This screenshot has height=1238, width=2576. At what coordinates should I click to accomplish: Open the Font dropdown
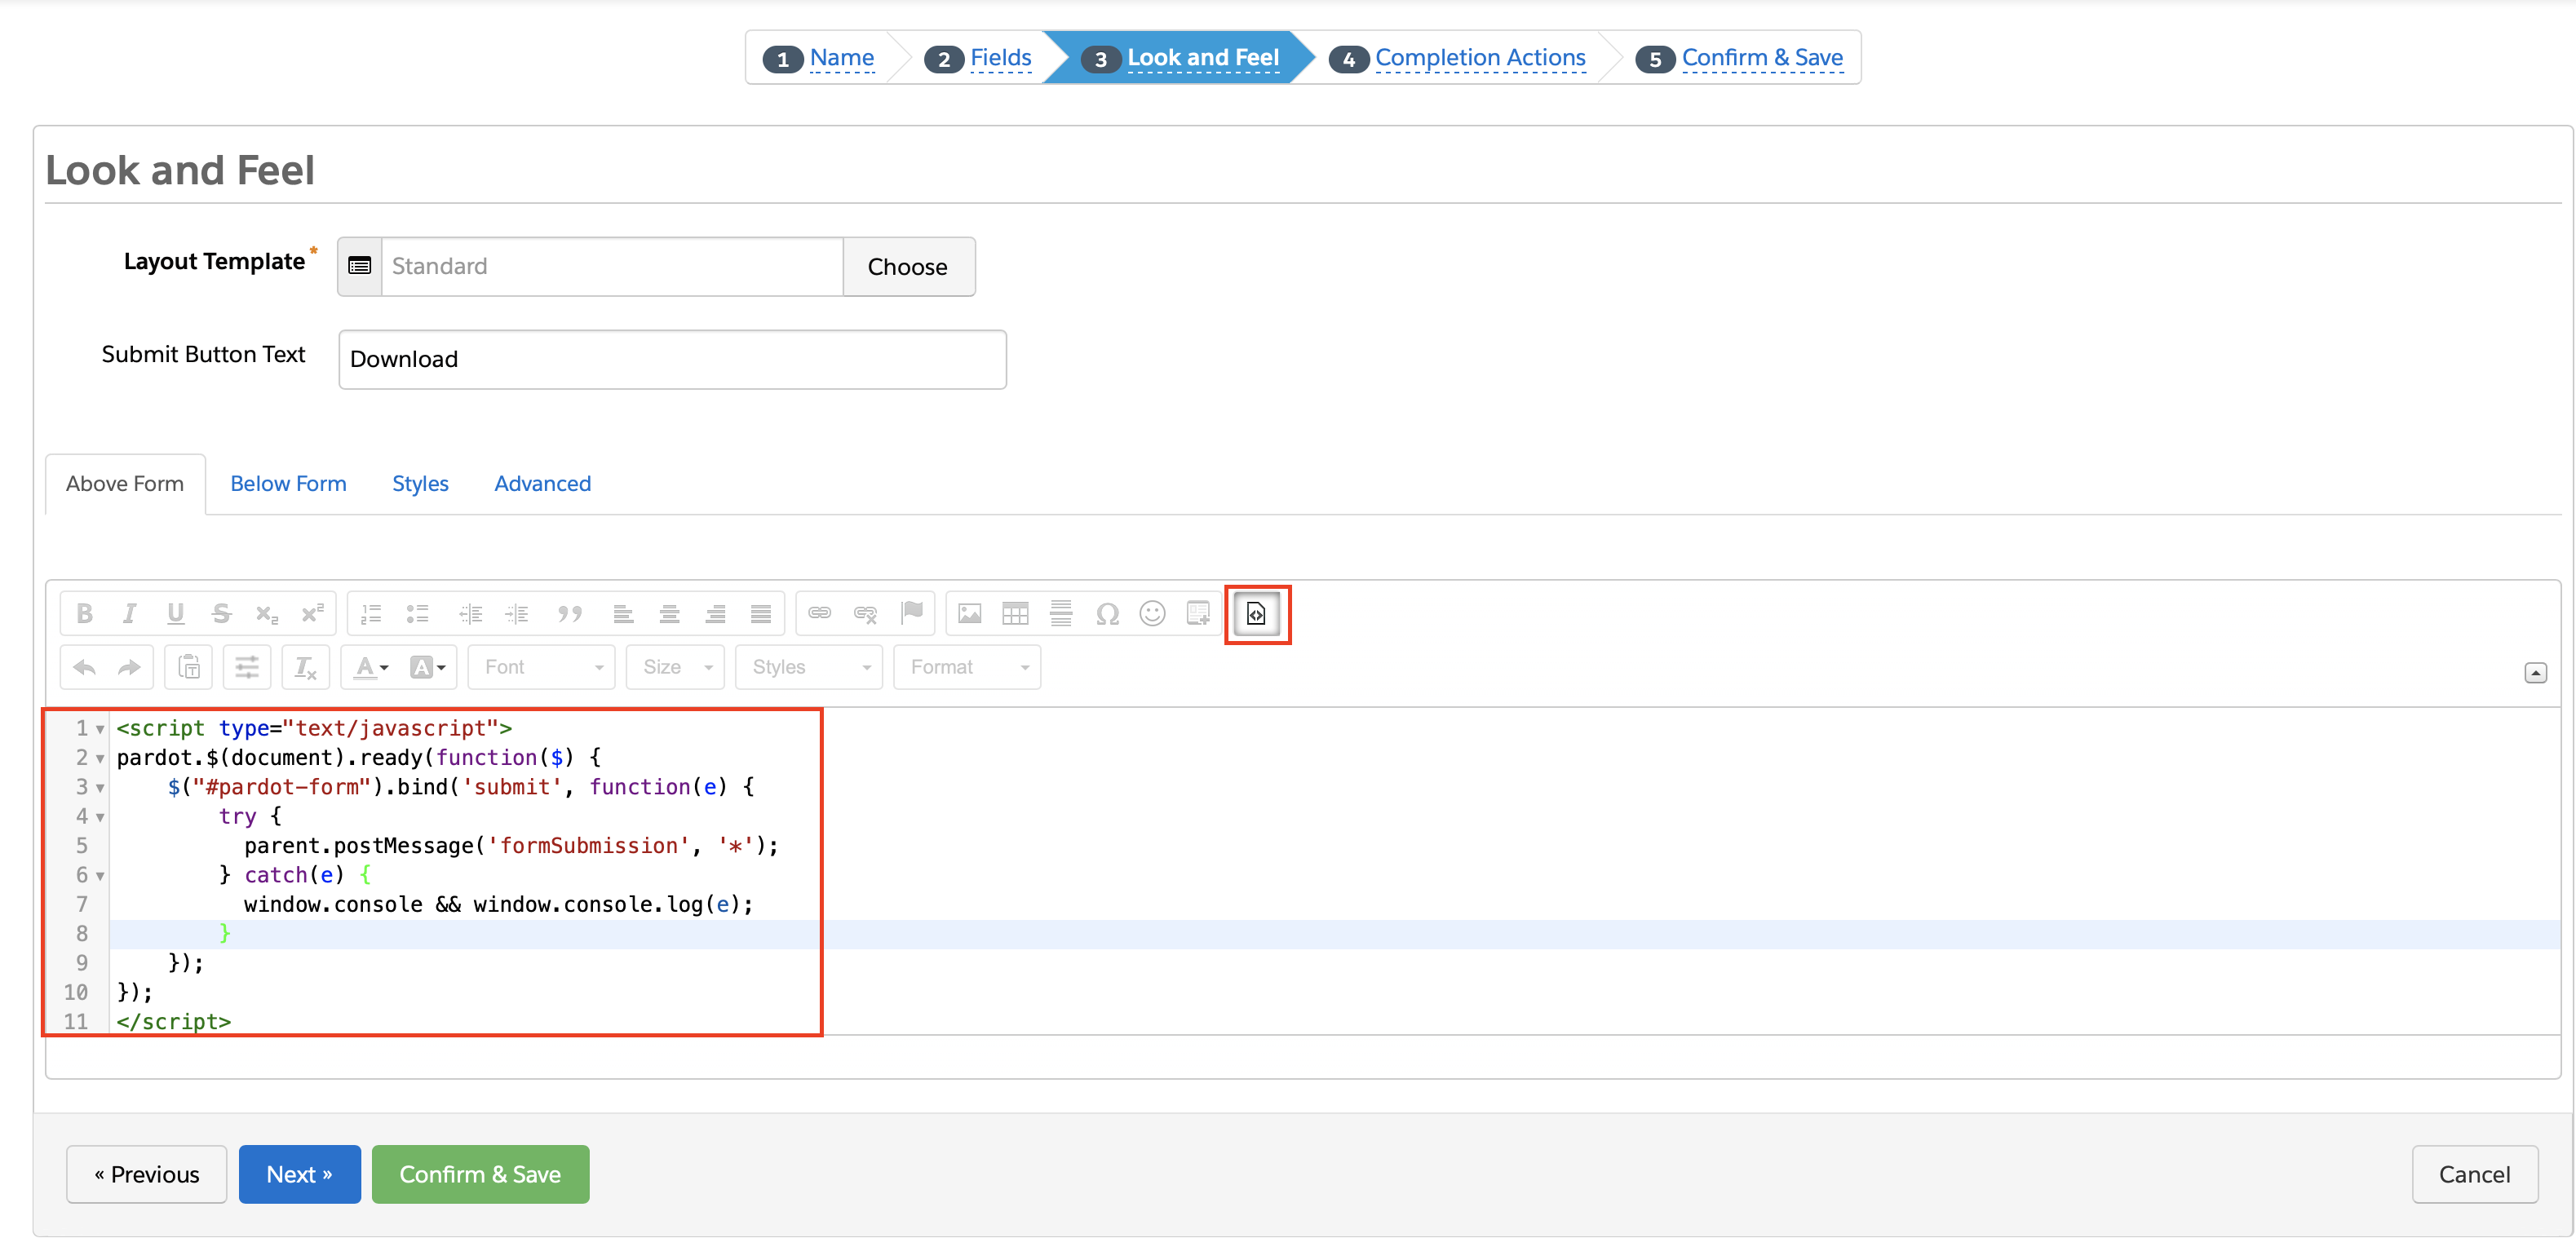coord(542,667)
